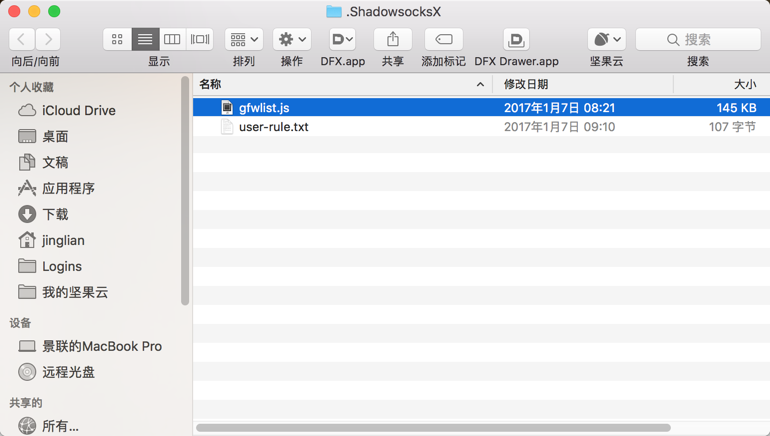Switch to column view mode
The image size is (770, 436).
172,39
